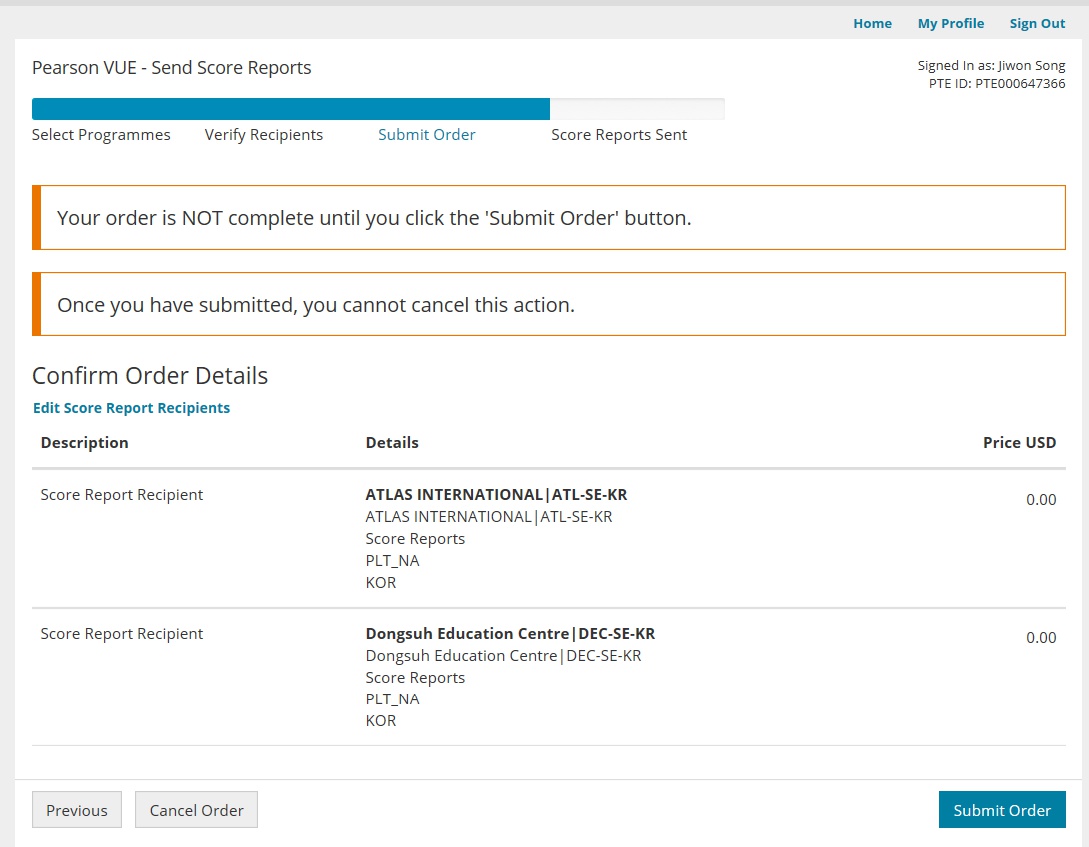Click the Score Reports Sent step
This screenshot has width=1089, height=847.
click(619, 135)
